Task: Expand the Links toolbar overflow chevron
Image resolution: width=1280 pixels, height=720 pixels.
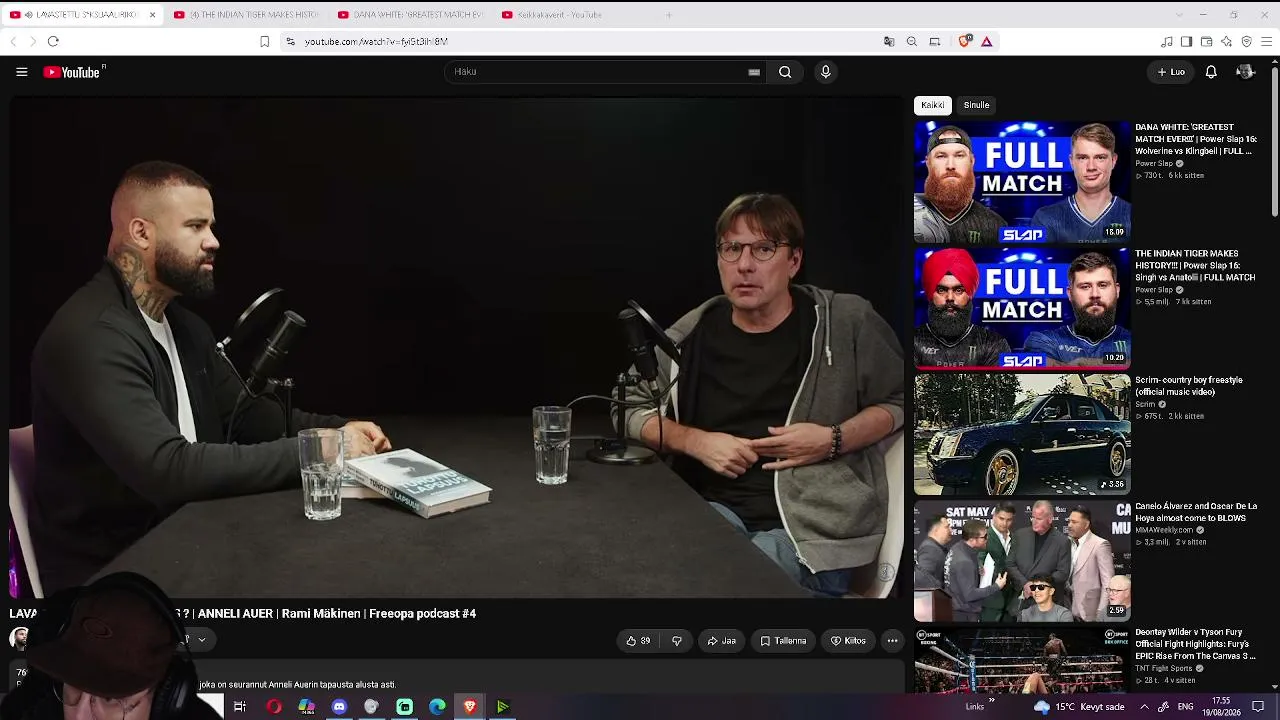Action: point(991,700)
